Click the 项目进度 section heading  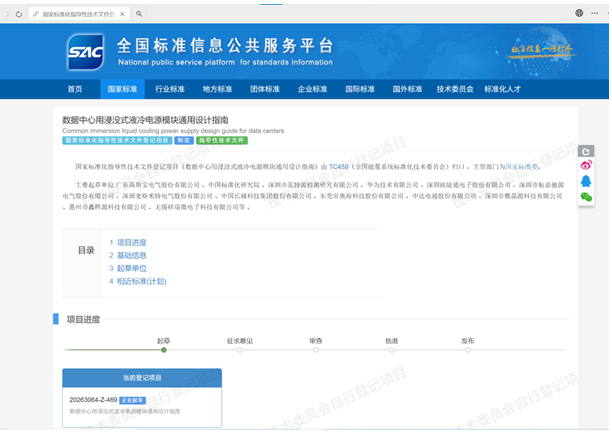[x=83, y=320]
